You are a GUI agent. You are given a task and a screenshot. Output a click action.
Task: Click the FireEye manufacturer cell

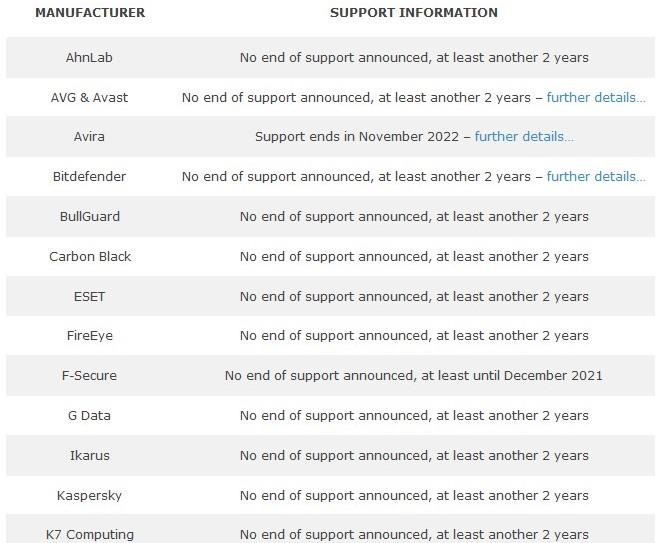pyautogui.click(x=90, y=336)
